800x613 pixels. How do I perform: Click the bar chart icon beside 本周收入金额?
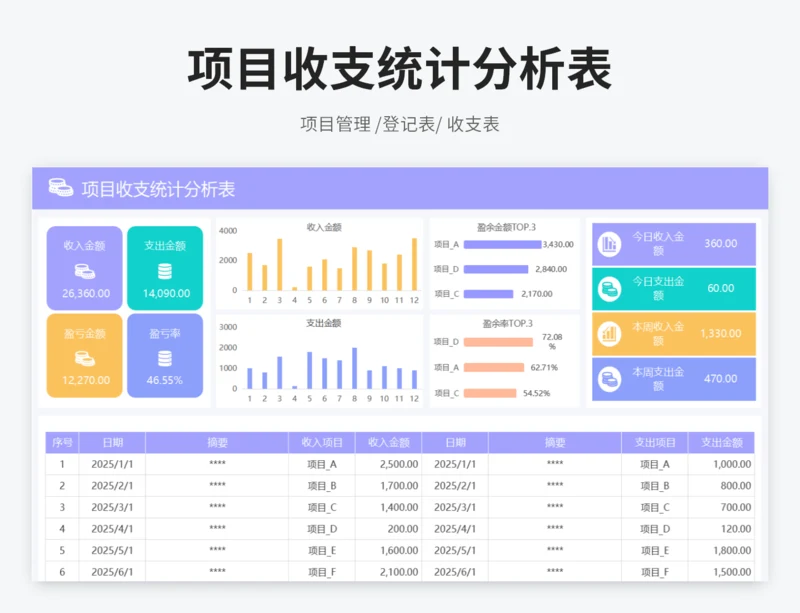[x=609, y=334]
